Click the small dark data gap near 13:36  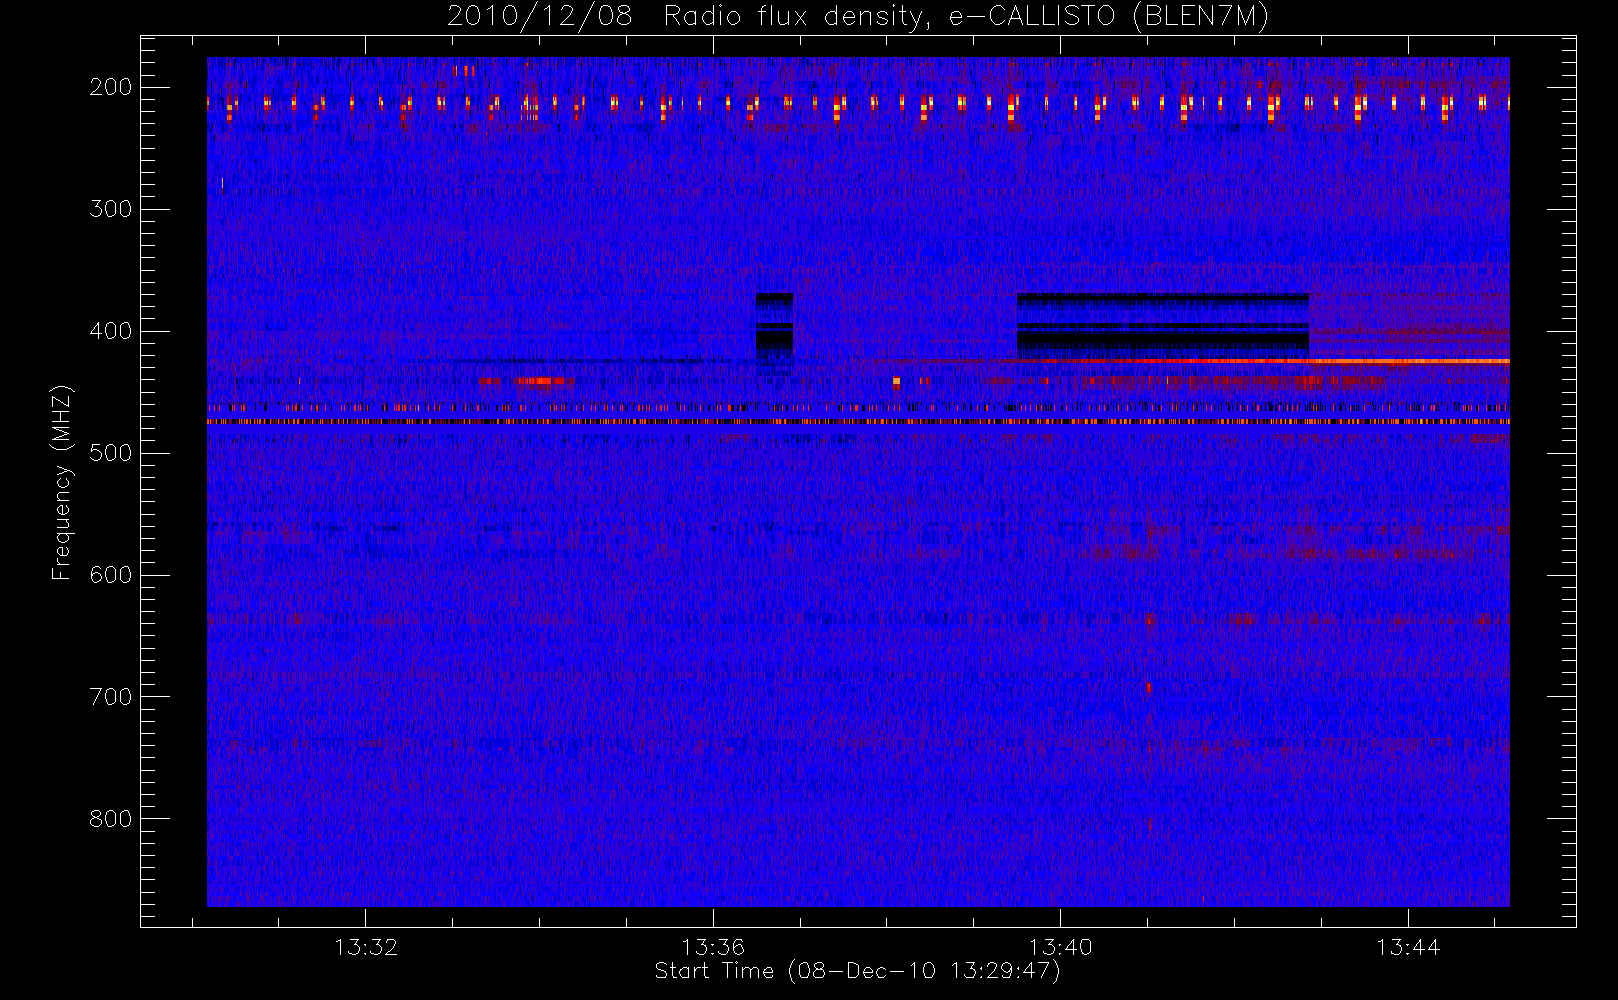click(774, 326)
